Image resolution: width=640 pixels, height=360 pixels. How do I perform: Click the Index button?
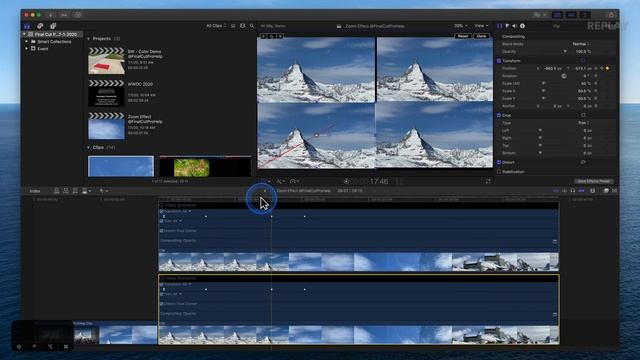[35, 191]
